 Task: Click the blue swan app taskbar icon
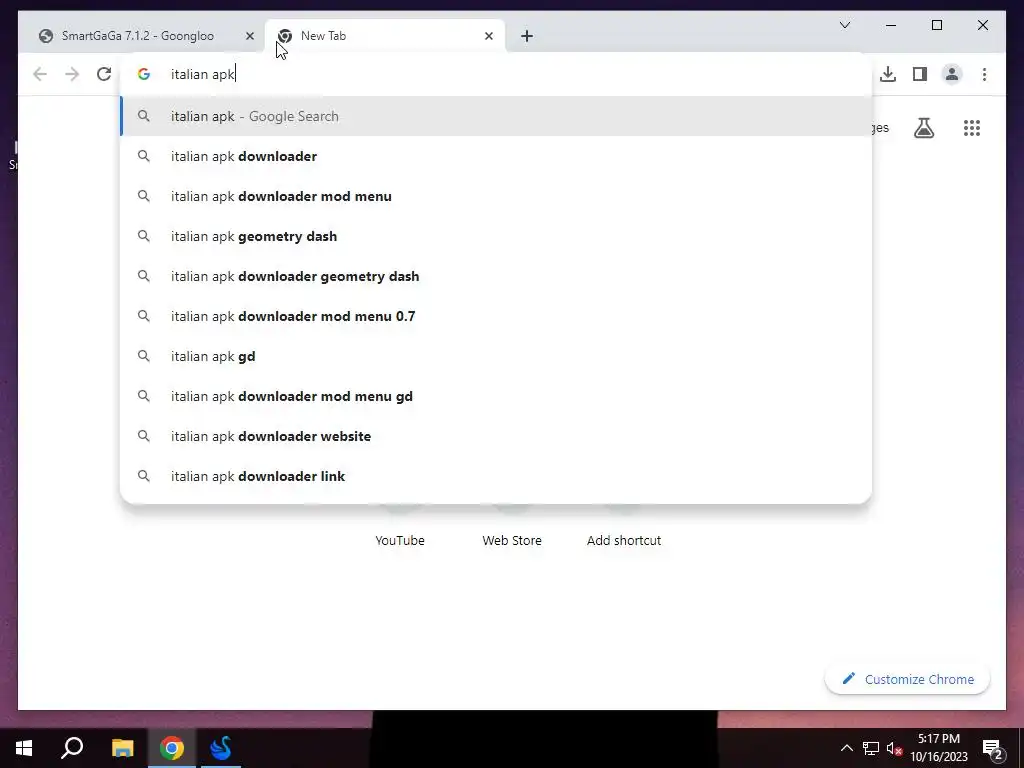point(221,748)
